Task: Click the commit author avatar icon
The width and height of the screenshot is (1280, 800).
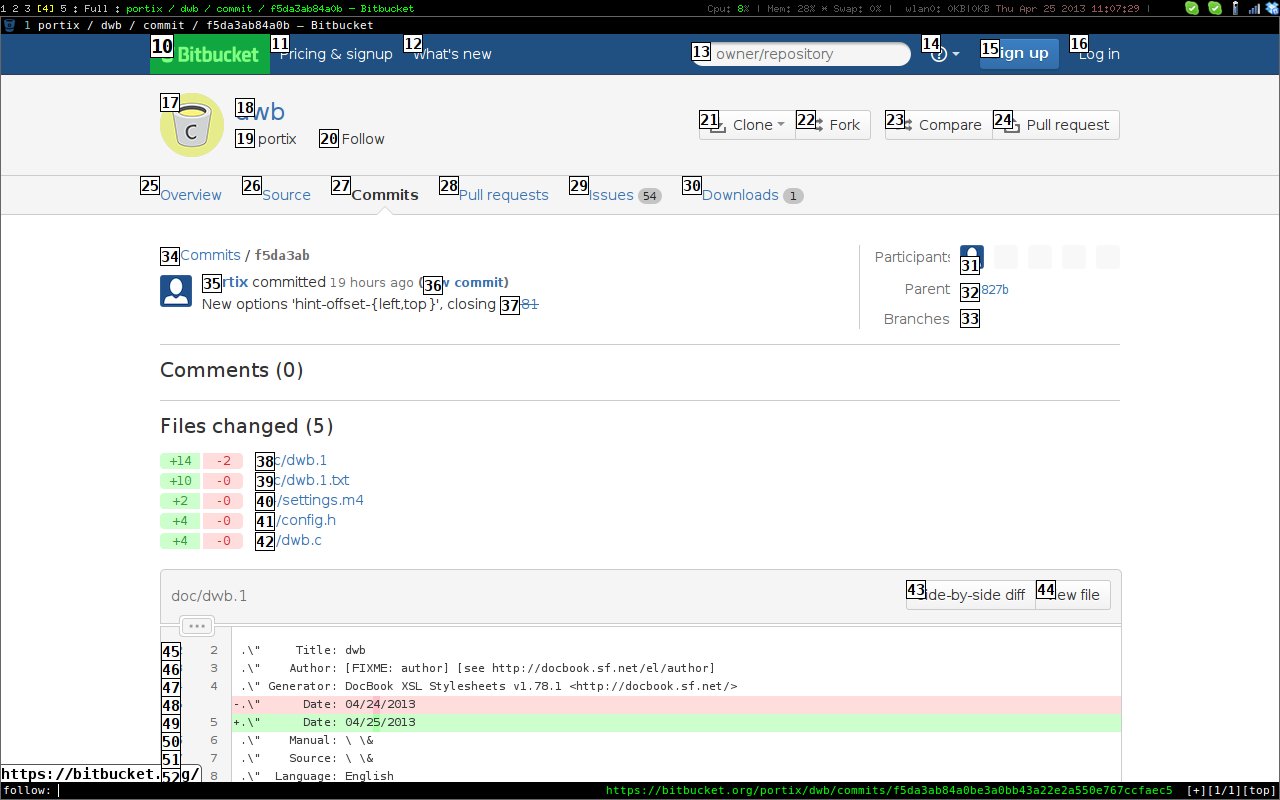Action: point(177,290)
